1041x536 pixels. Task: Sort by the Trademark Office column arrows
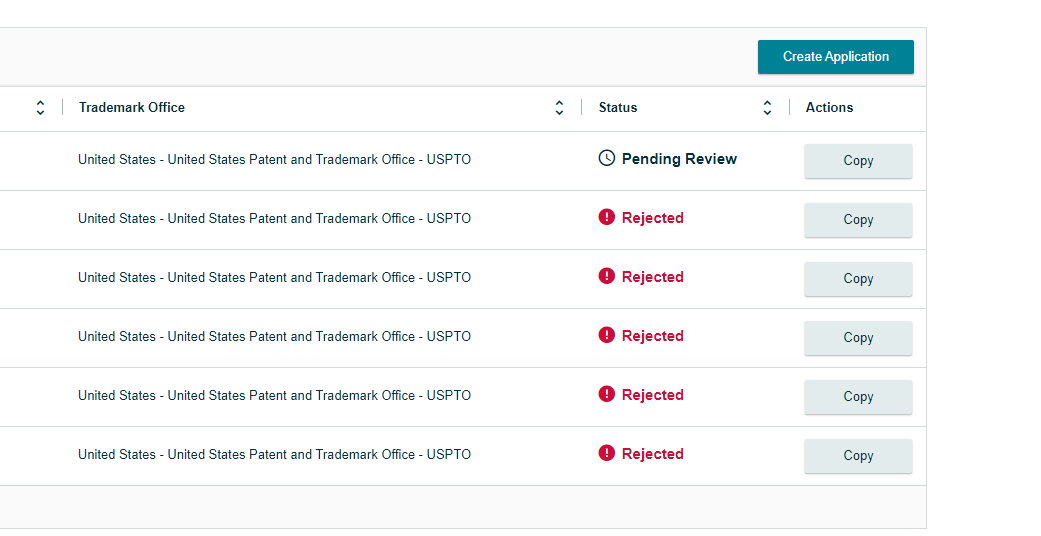pyautogui.click(x=559, y=108)
